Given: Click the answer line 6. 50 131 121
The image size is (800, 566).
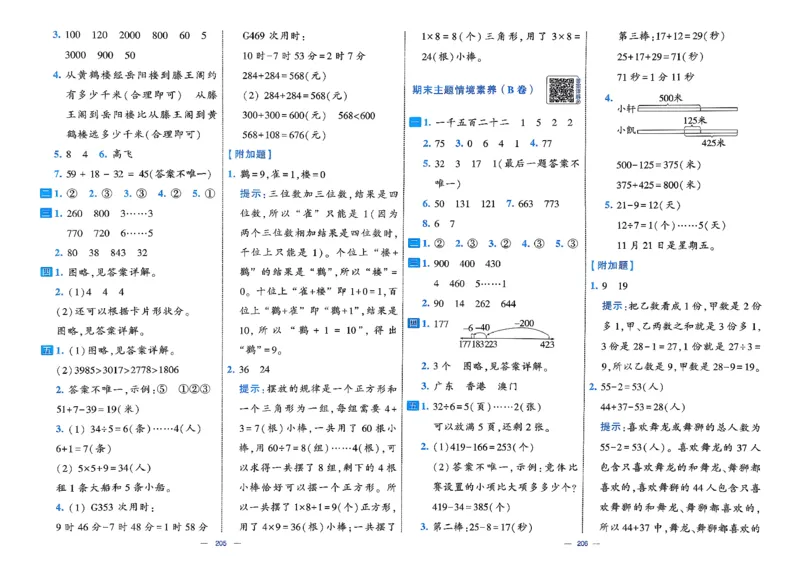Looking at the screenshot, I should (459, 204).
